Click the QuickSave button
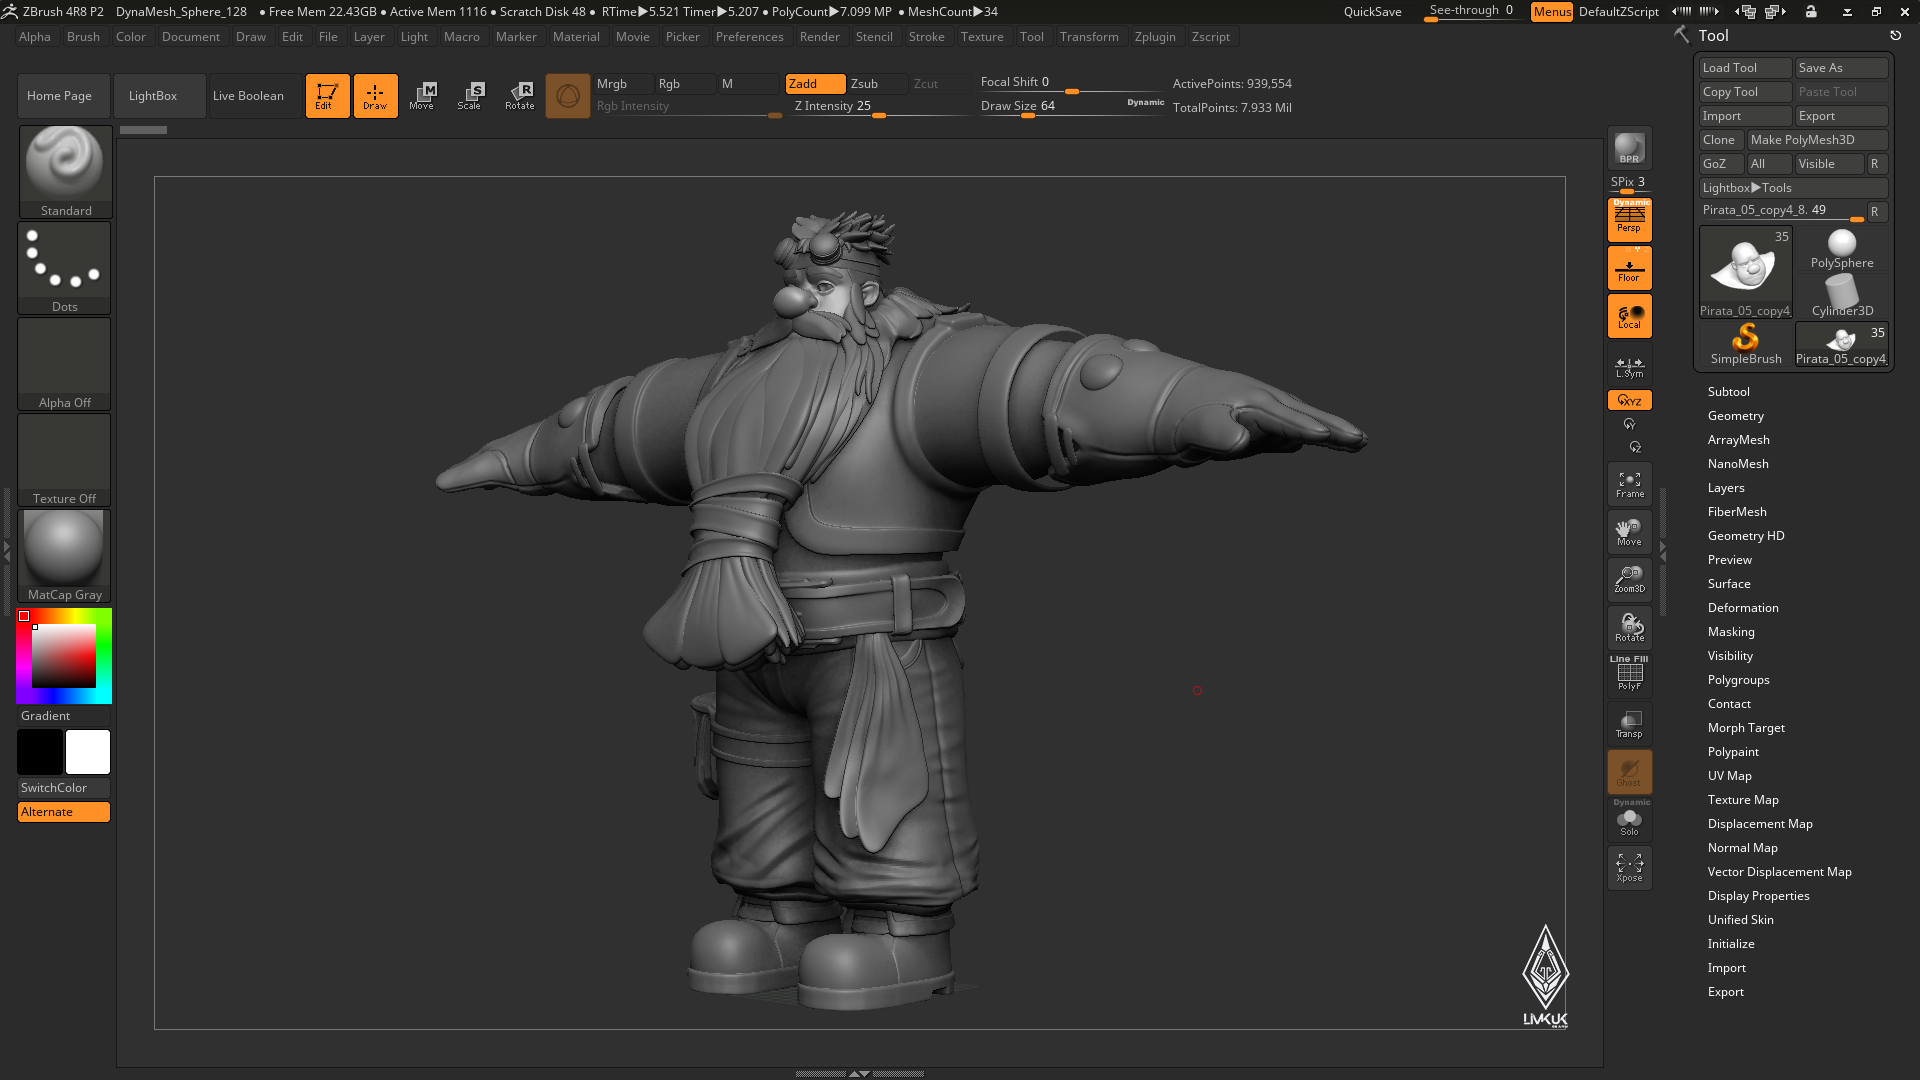 tap(1372, 12)
